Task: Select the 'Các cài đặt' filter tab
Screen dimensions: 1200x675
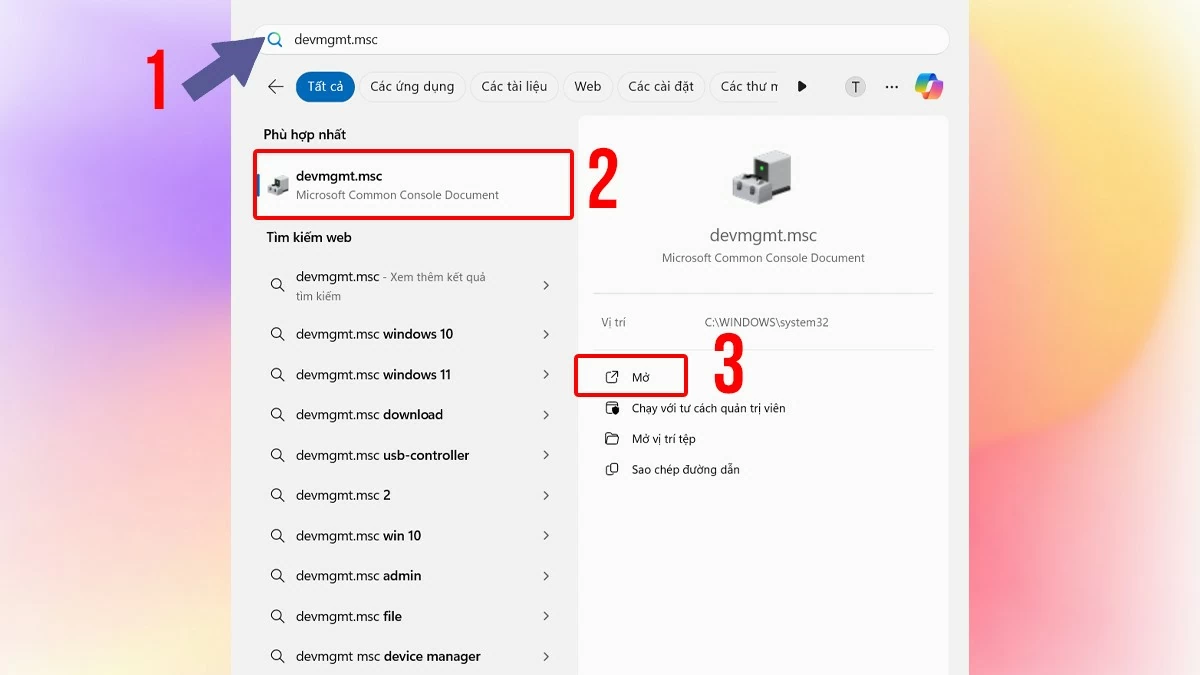Action: (x=660, y=87)
